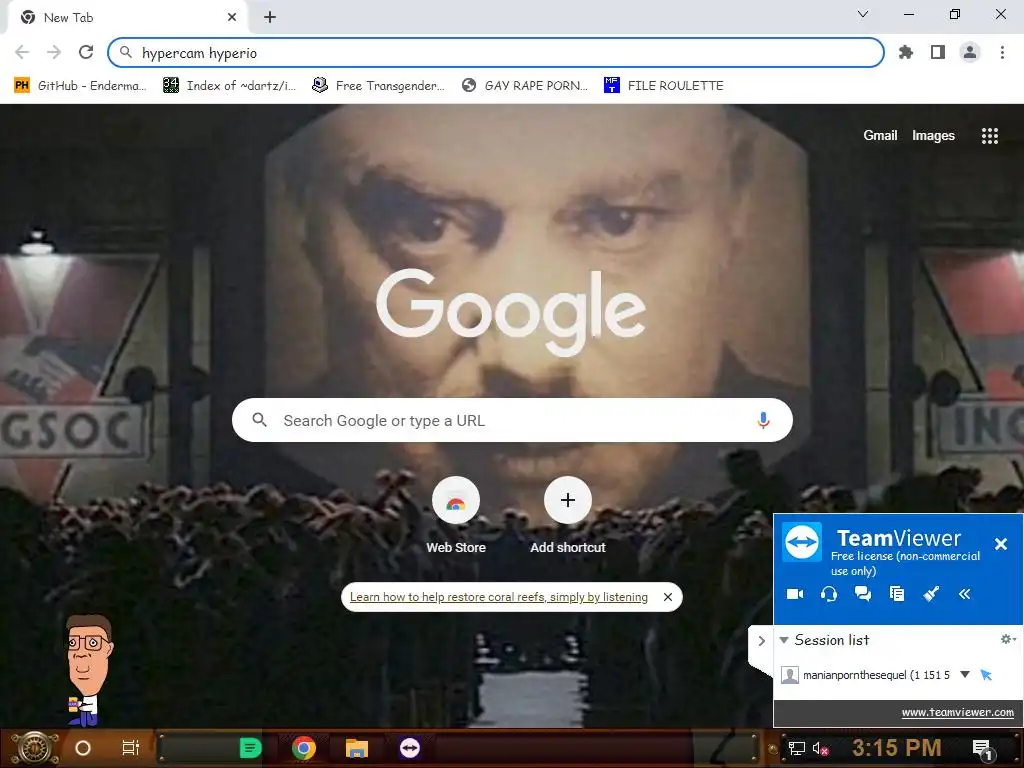Close the TeamViewer panel
Image resolution: width=1024 pixels, height=768 pixels.
[x=1000, y=543]
